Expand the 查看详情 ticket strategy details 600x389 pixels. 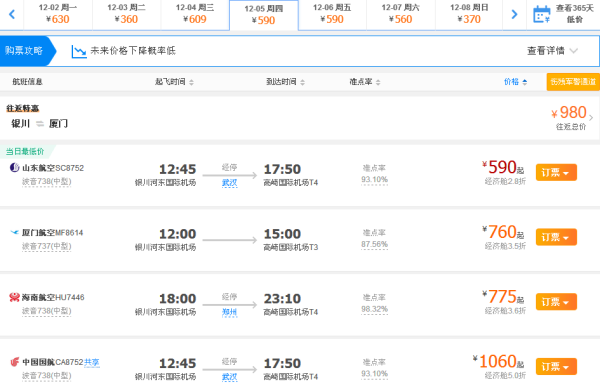point(552,50)
